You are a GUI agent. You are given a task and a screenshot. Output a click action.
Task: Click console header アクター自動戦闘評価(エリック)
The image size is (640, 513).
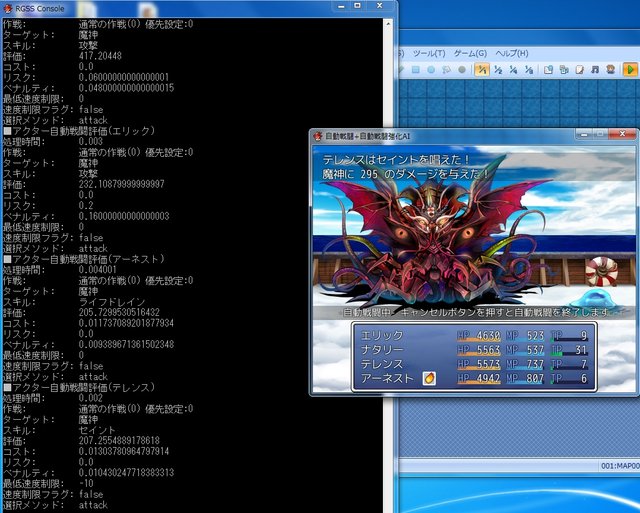click(79, 131)
